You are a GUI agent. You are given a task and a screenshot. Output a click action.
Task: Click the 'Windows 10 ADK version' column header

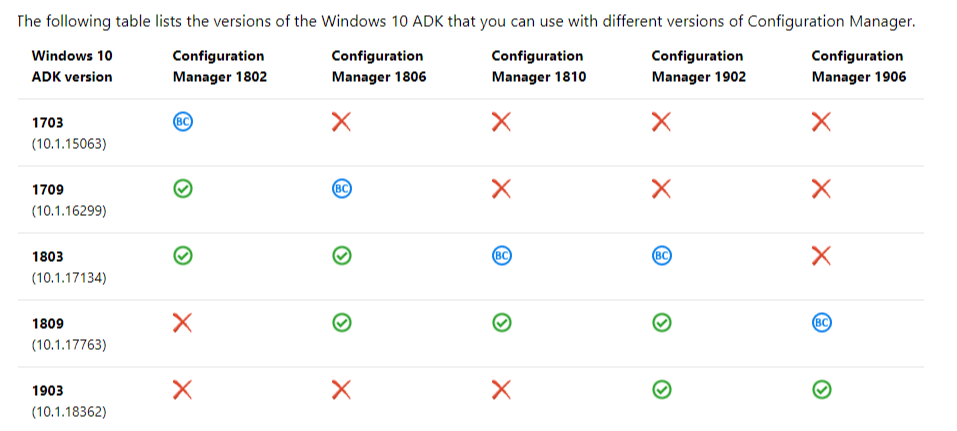coord(72,66)
